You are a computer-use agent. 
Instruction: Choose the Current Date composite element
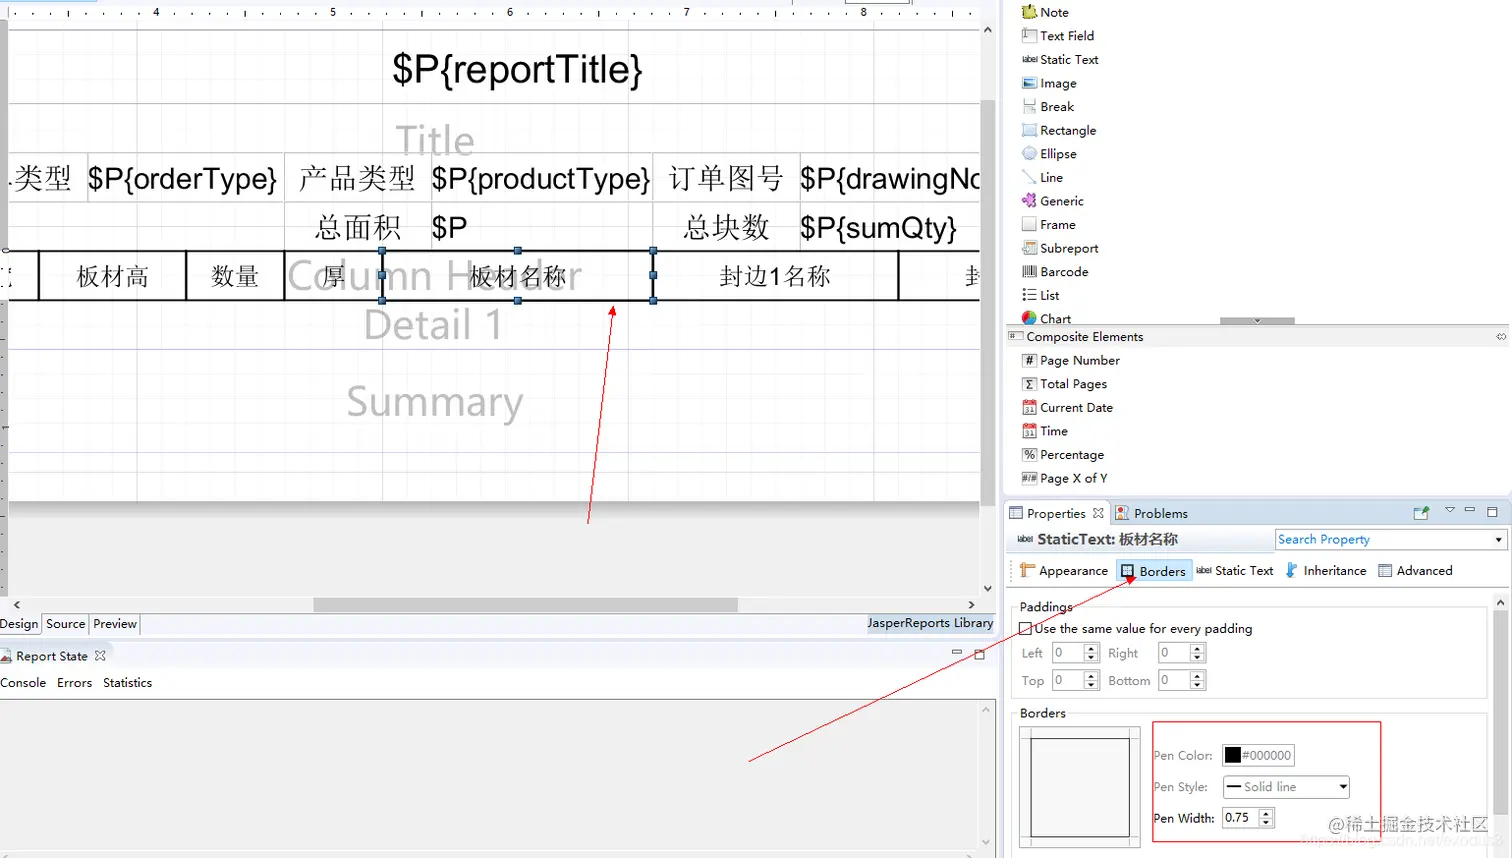click(1067, 408)
